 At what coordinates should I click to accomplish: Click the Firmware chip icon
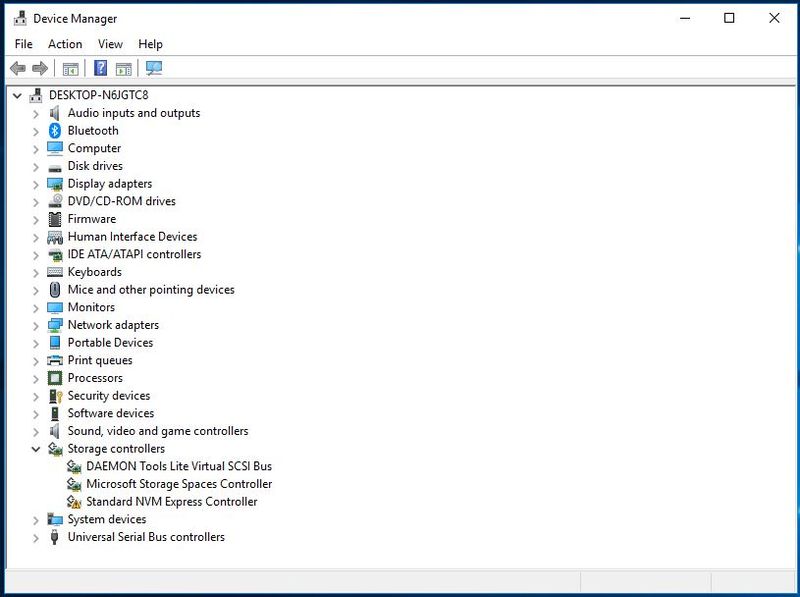[55, 219]
